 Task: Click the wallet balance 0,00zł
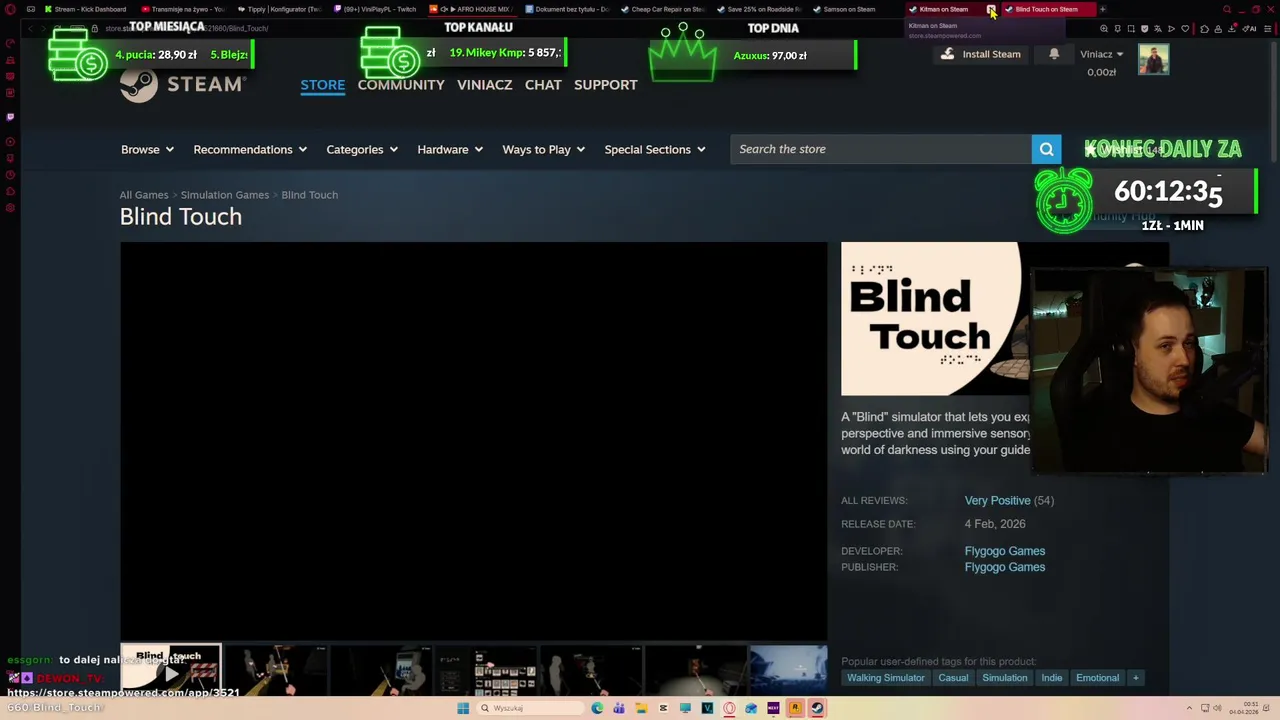1101,72
